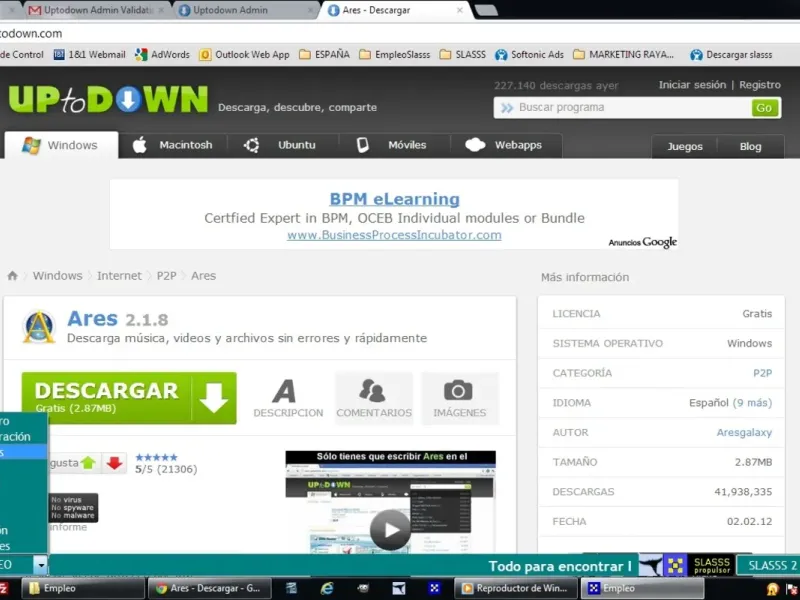The height and width of the screenshot is (600, 800).
Task: Click the SLASSS 2 button
Action: (769, 565)
